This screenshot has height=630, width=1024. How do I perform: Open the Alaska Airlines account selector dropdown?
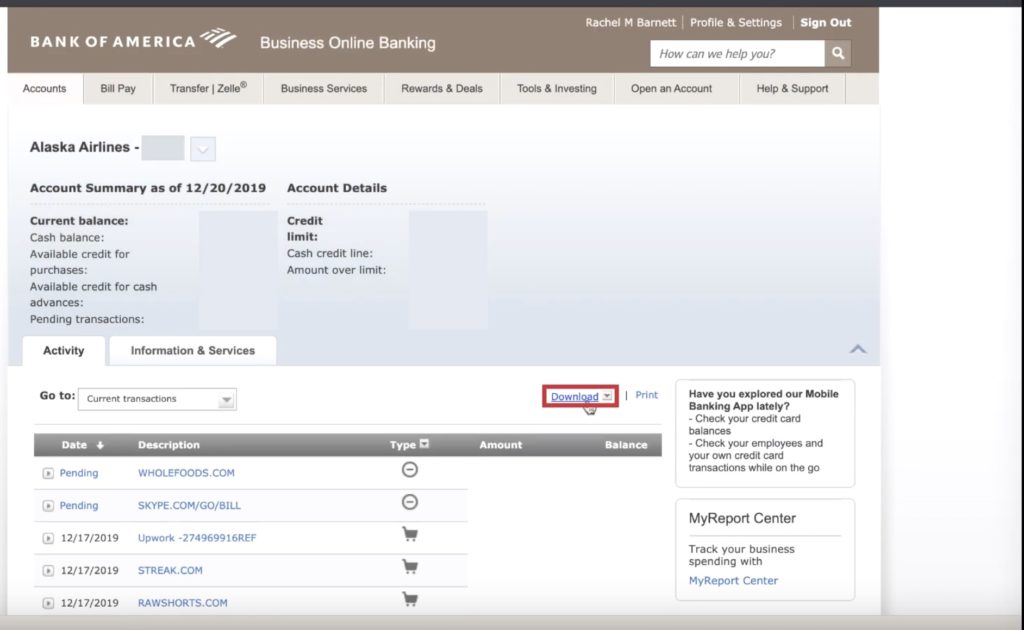tap(203, 149)
